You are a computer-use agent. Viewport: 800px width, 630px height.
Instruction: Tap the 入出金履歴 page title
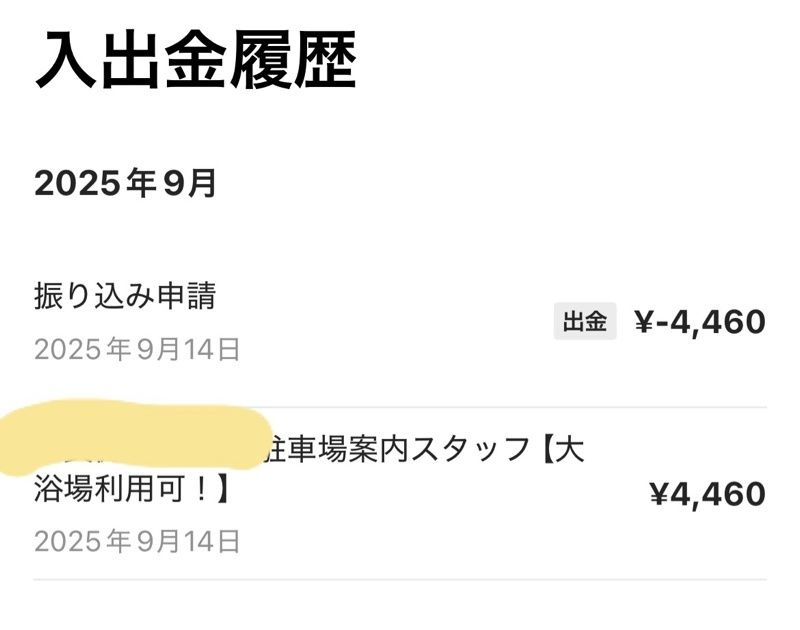click(x=195, y=62)
